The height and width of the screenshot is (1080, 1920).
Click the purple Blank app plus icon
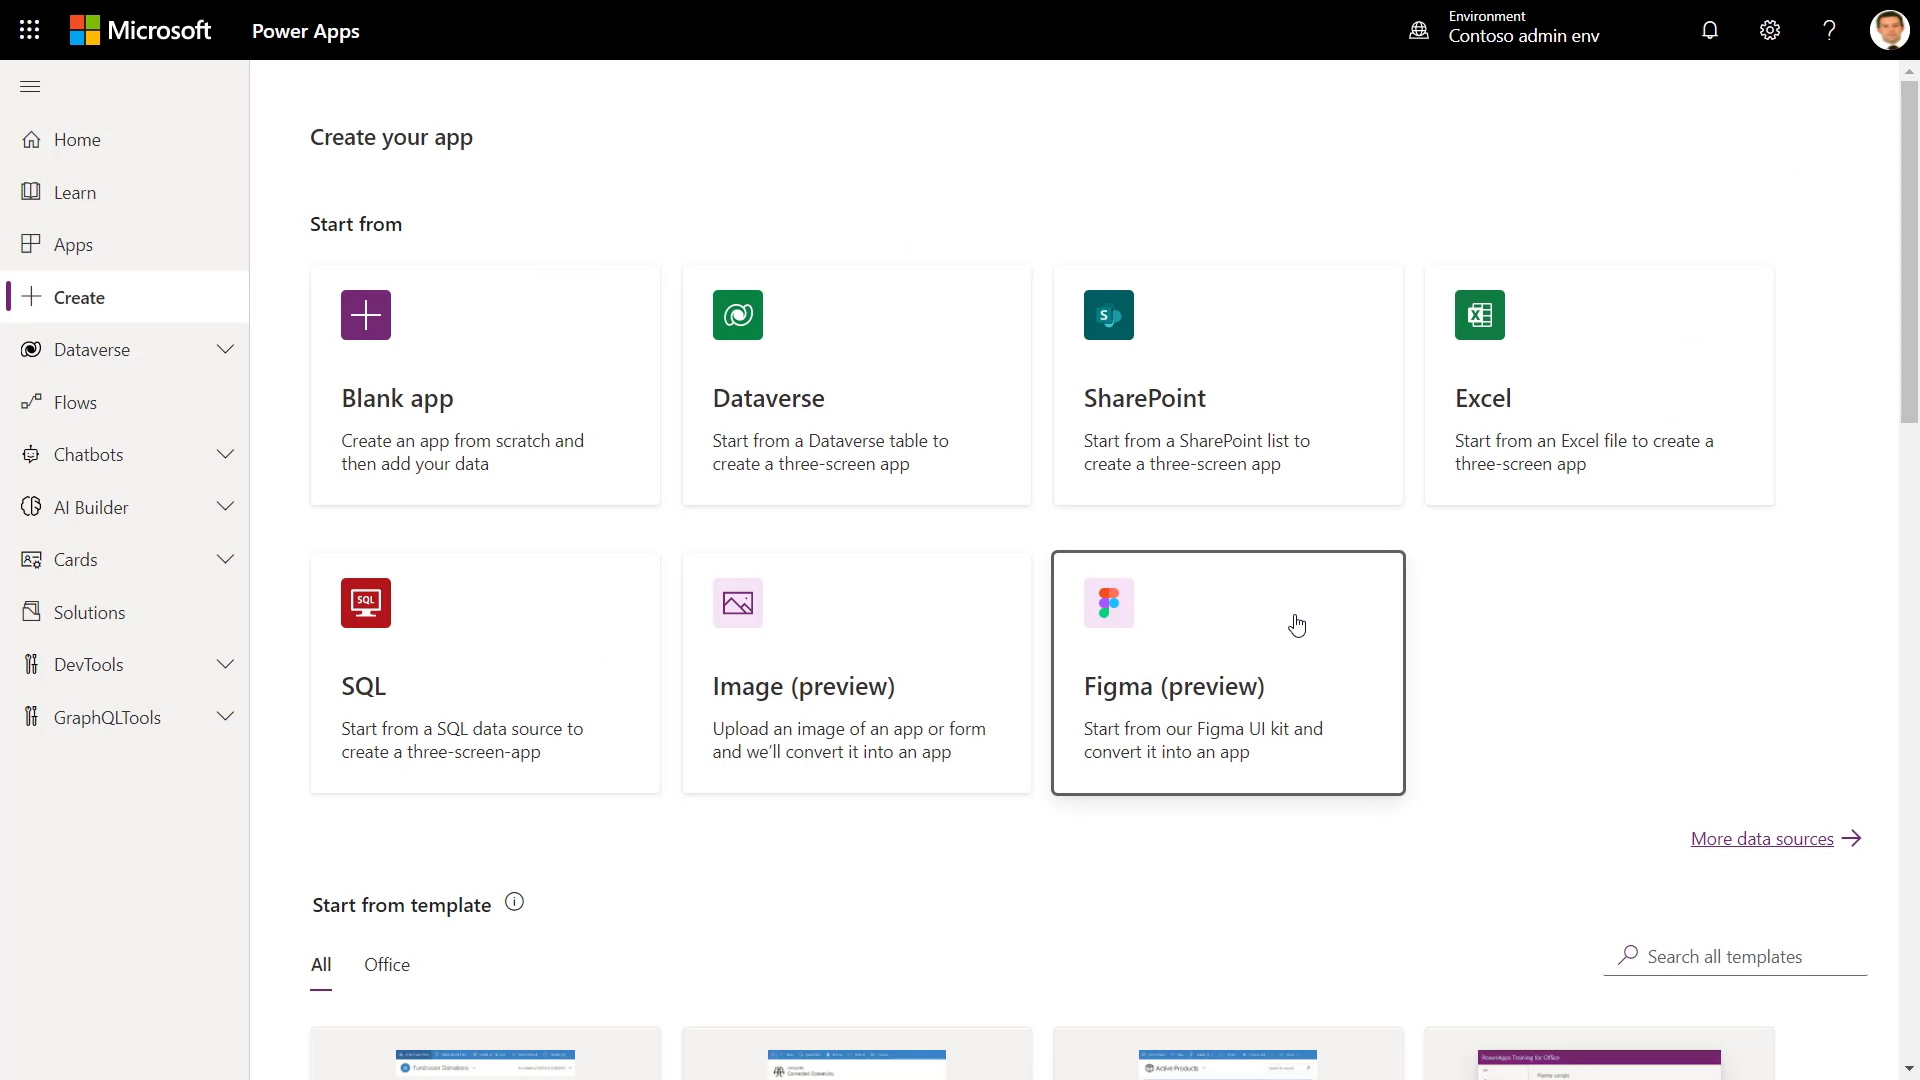coord(366,315)
